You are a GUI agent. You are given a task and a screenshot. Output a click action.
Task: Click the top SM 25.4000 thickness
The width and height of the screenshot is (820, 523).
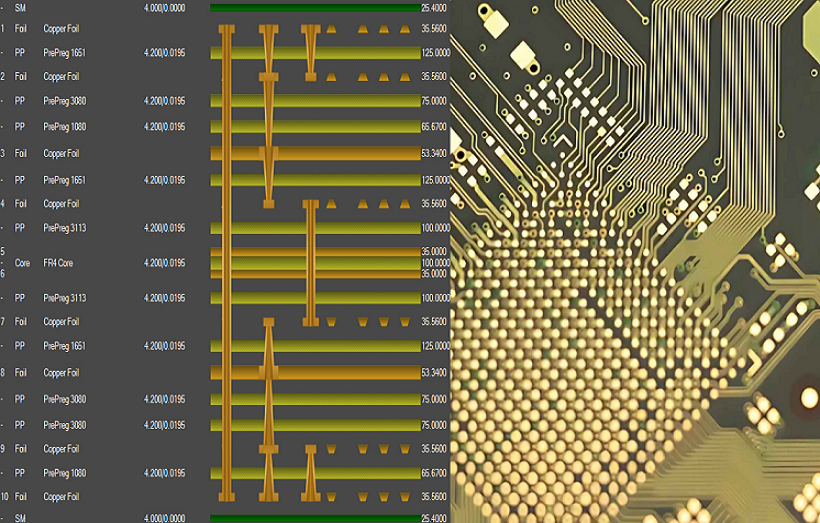(434, 8)
